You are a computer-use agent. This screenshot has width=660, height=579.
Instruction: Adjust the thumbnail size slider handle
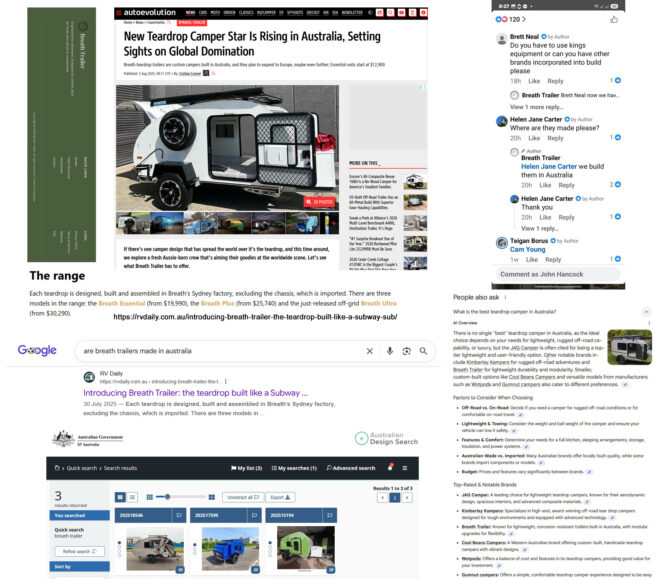coord(167,497)
